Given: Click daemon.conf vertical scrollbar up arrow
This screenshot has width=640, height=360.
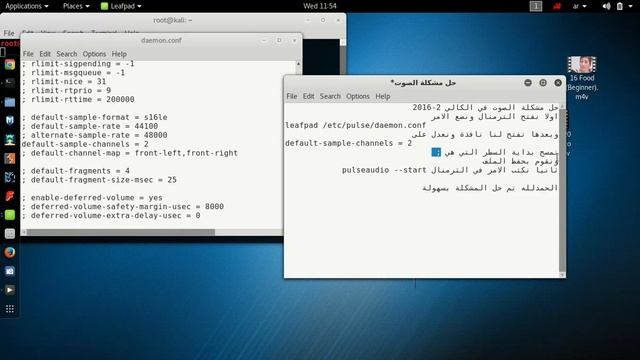Looking at the screenshot, I should point(298,64).
